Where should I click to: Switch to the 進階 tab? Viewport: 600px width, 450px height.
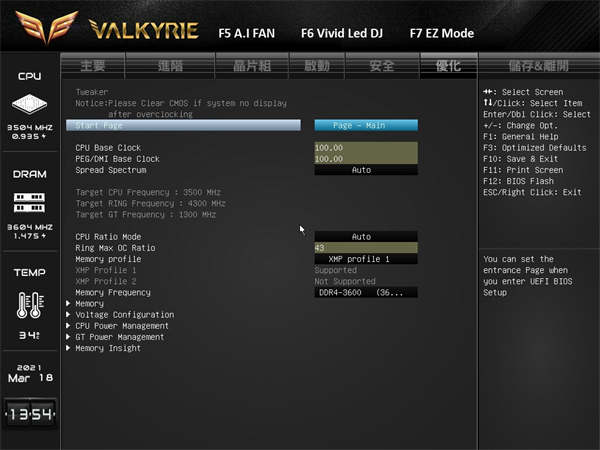(170, 66)
